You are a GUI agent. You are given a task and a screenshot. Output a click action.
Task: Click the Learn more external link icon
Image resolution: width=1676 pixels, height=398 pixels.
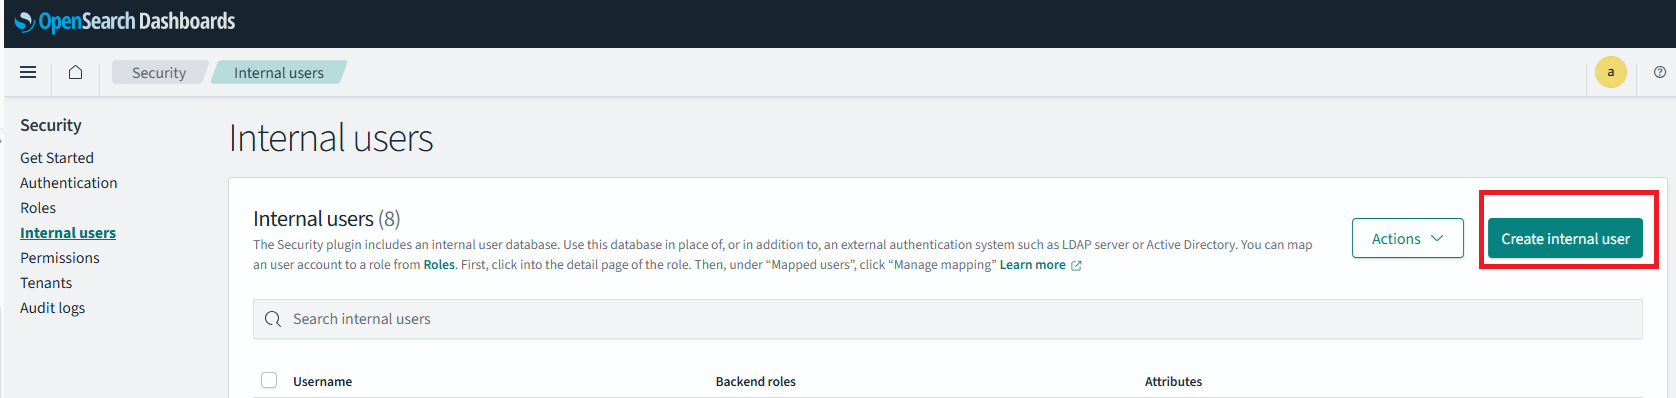coord(1076,265)
